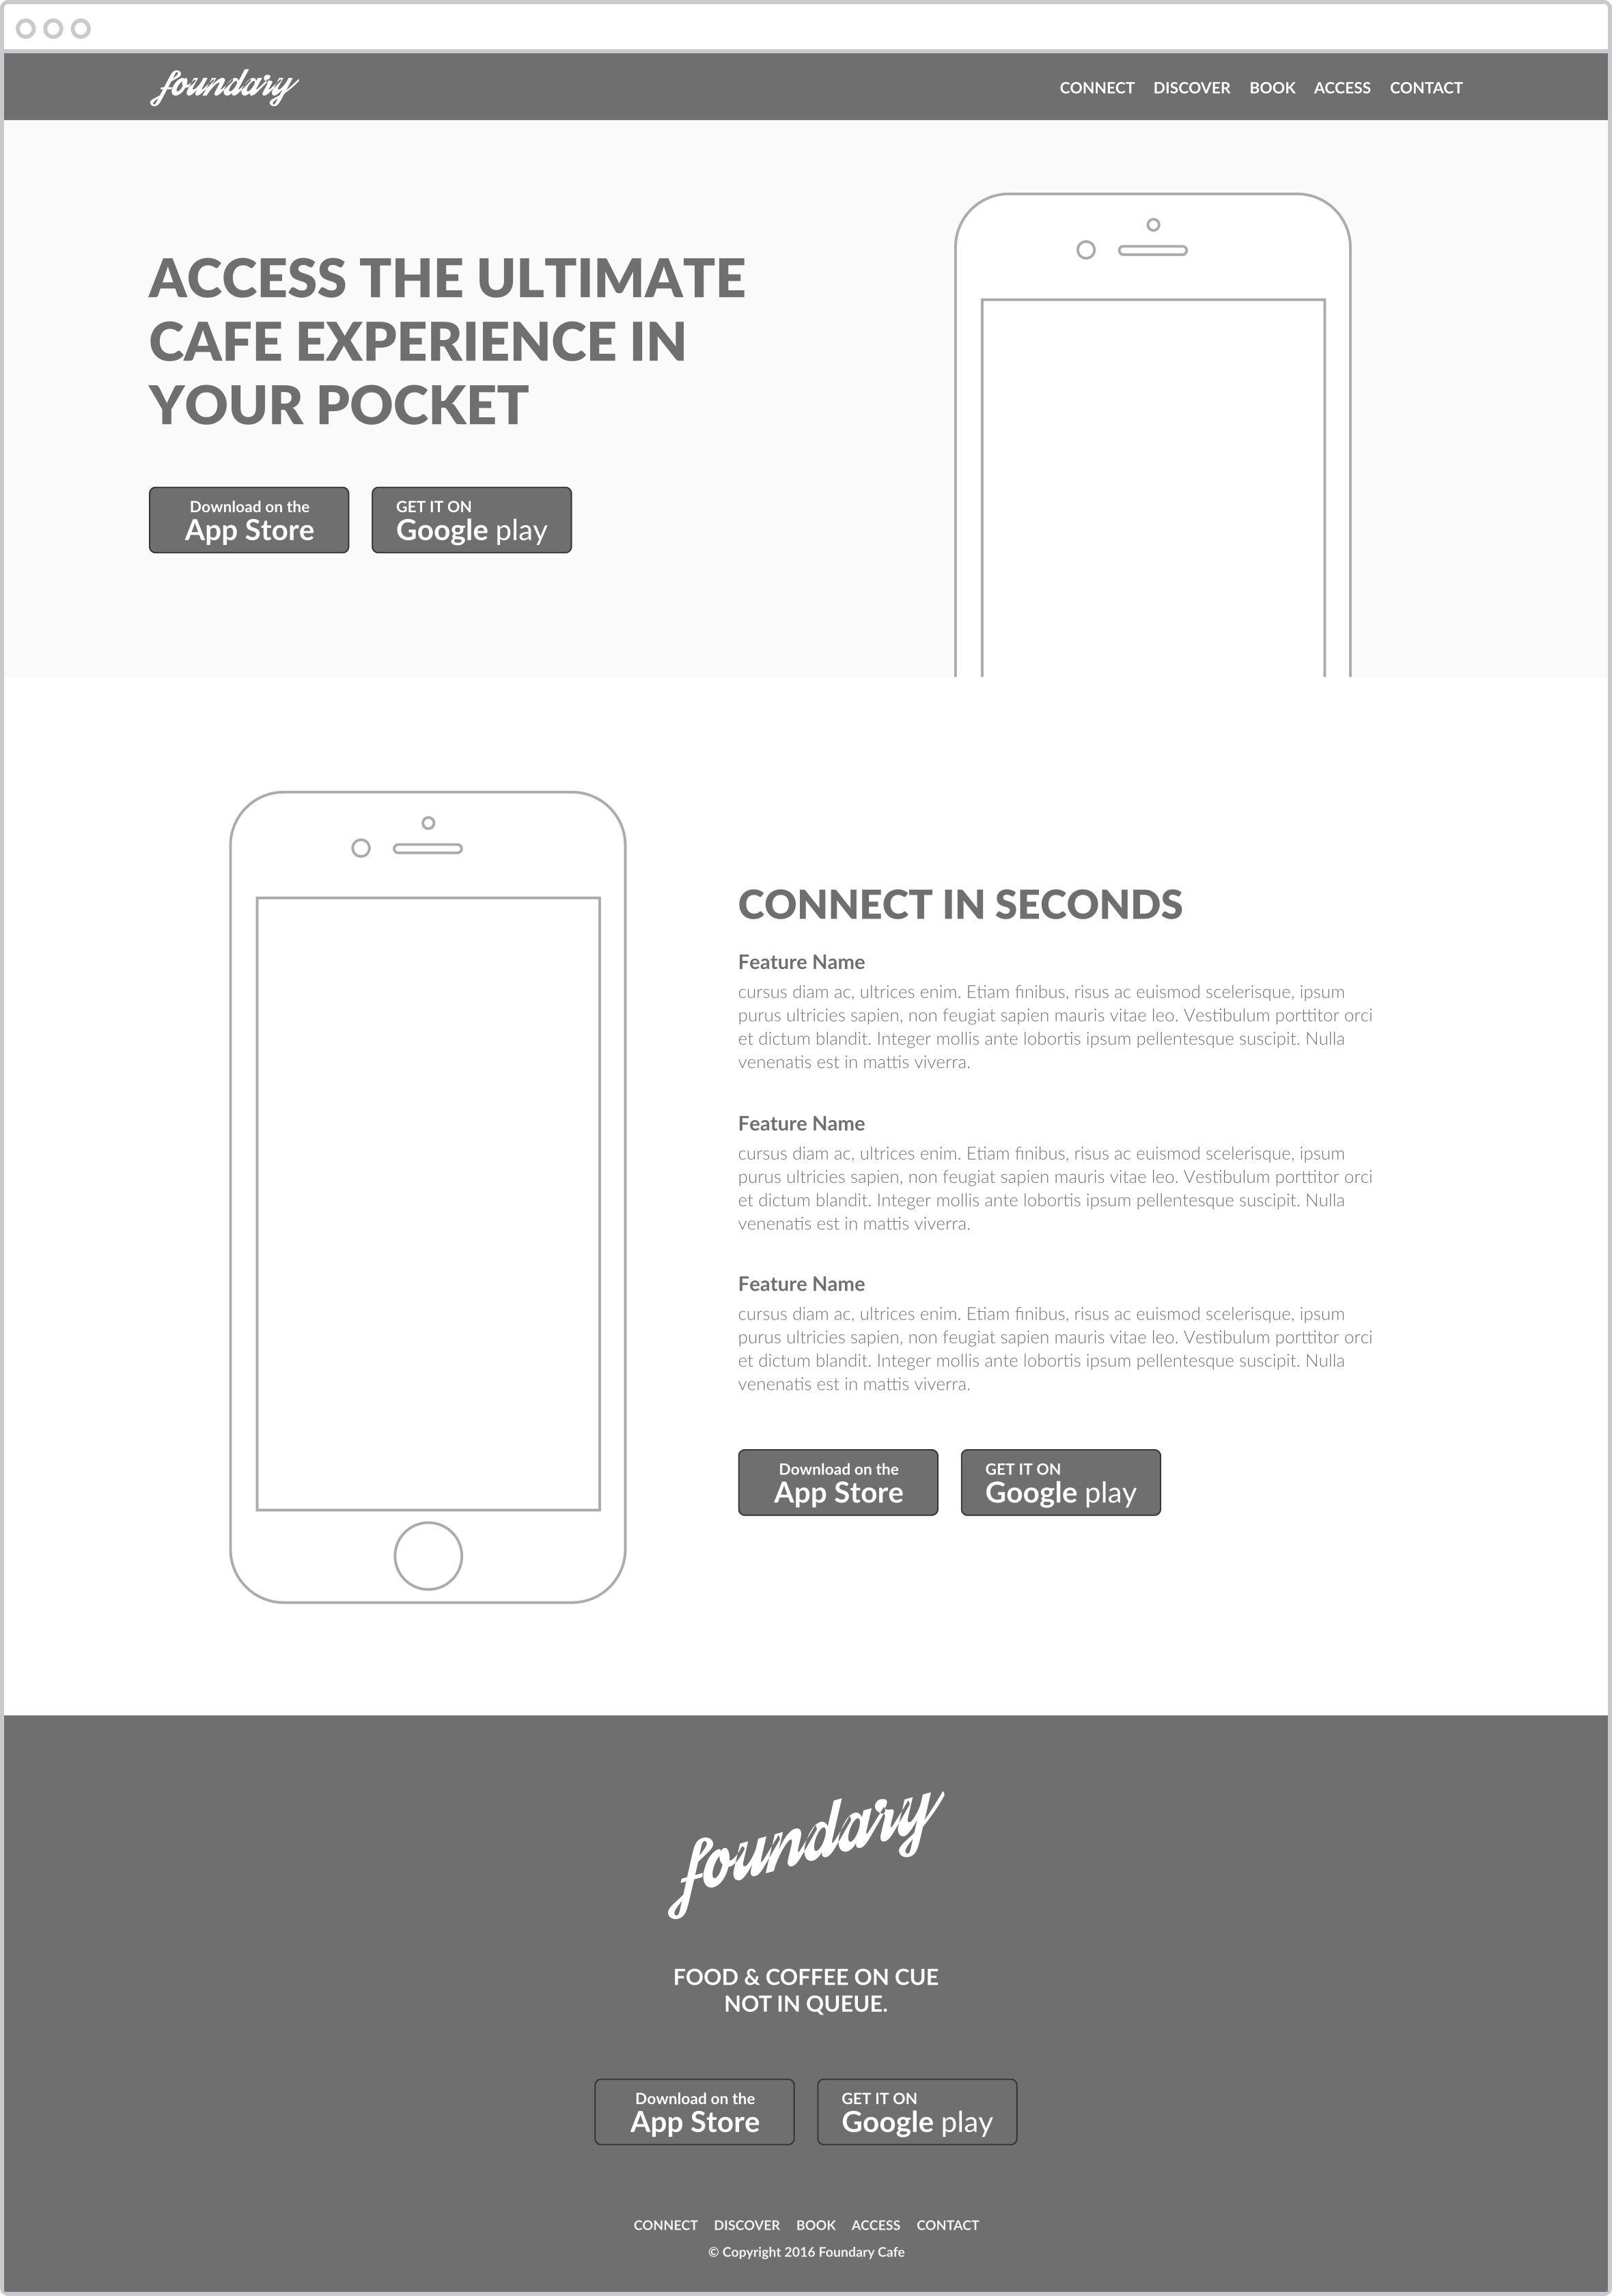
Task: Select the DISCOVER navigation menu item
Action: 1190,87
